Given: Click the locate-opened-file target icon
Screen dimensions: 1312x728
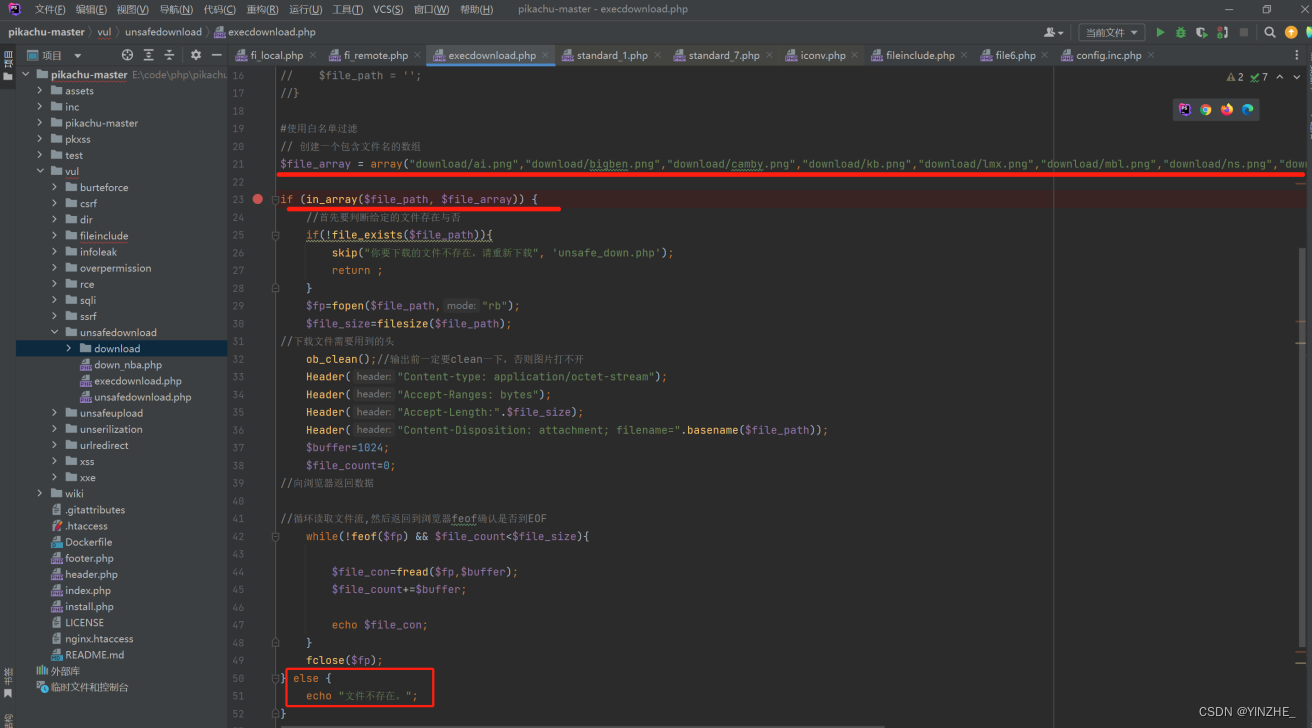Looking at the screenshot, I should (x=127, y=55).
